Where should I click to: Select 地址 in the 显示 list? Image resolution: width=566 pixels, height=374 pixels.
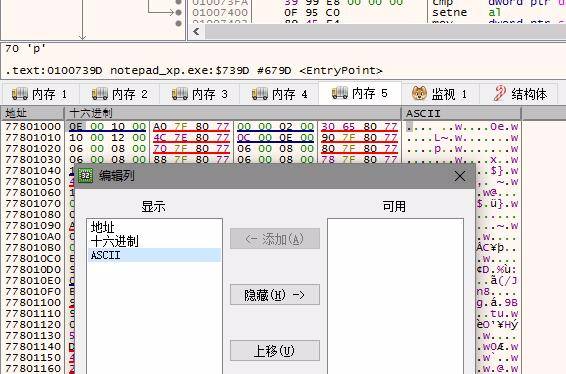tap(154, 227)
